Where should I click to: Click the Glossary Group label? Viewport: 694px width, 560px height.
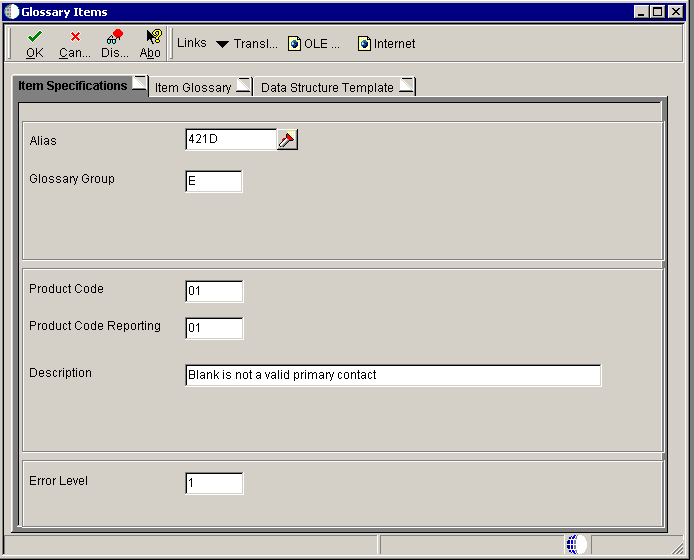click(x=72, y=179)
